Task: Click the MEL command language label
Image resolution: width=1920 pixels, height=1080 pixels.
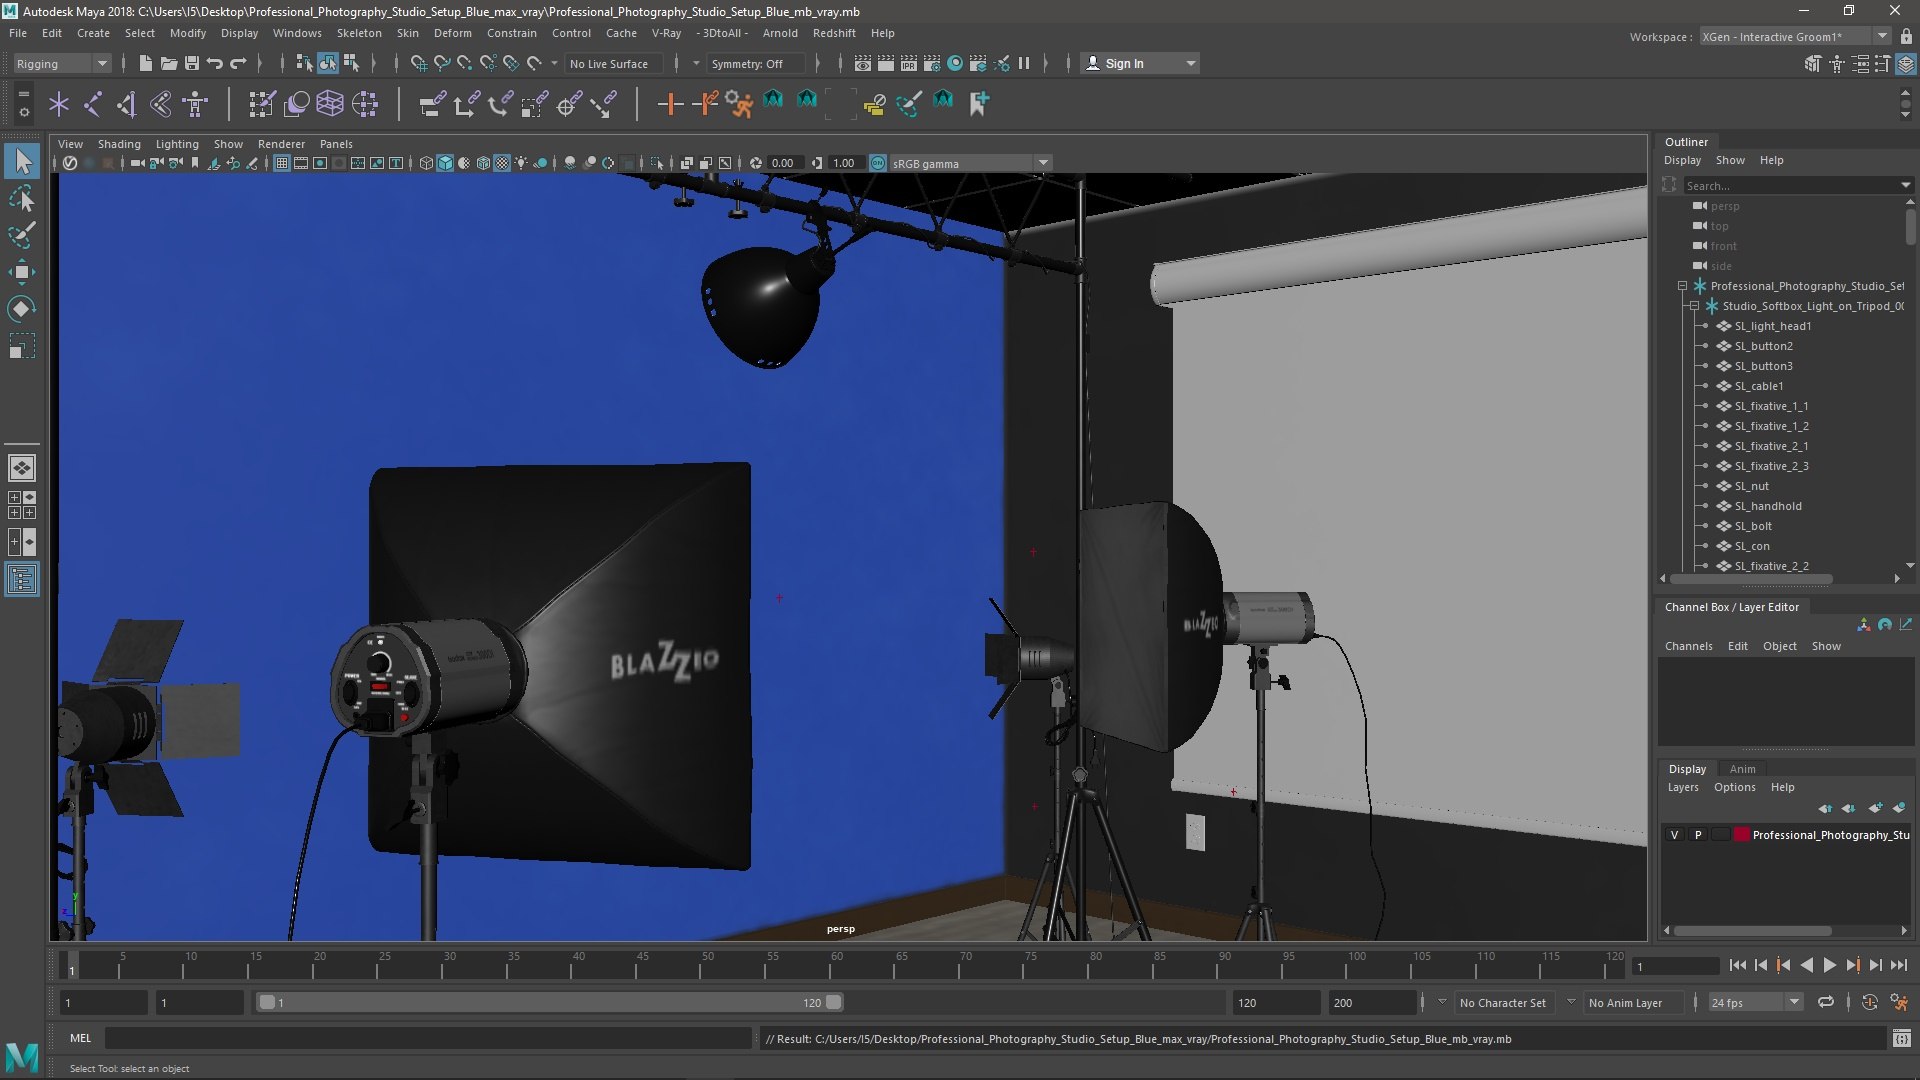Action: [x=80, y=1038]
